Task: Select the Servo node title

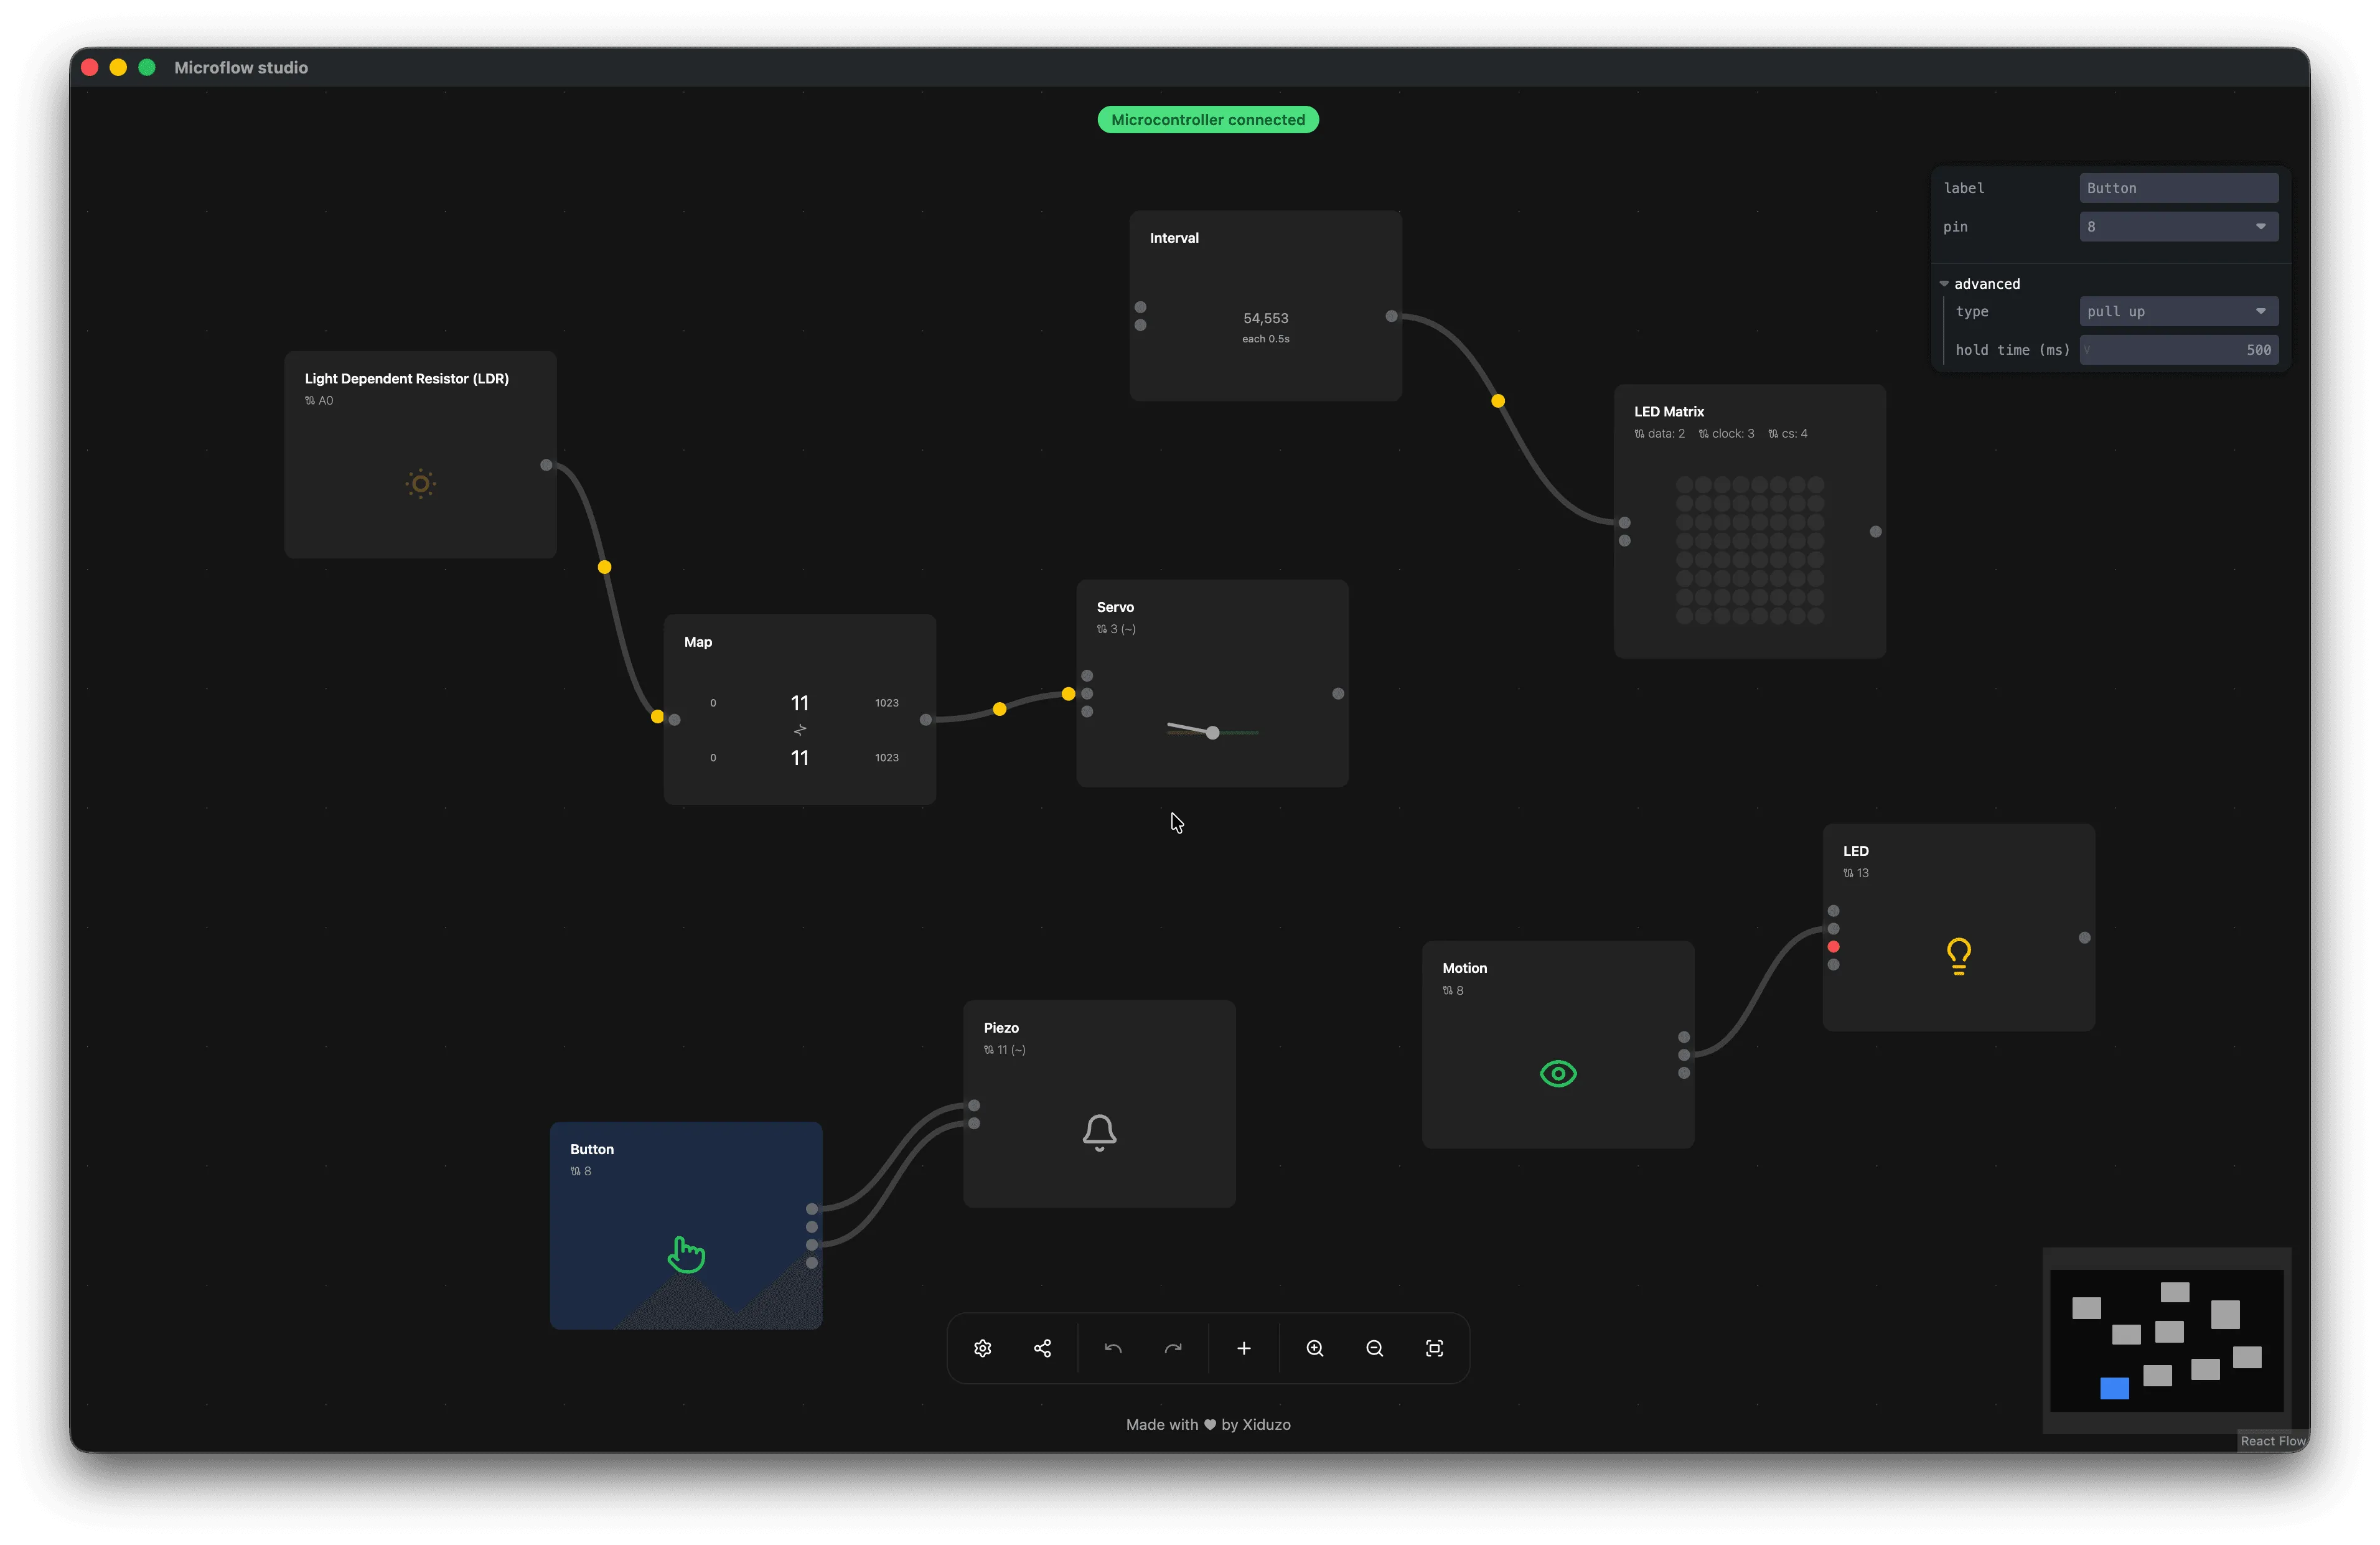Action: click(x=1115, y=607)
